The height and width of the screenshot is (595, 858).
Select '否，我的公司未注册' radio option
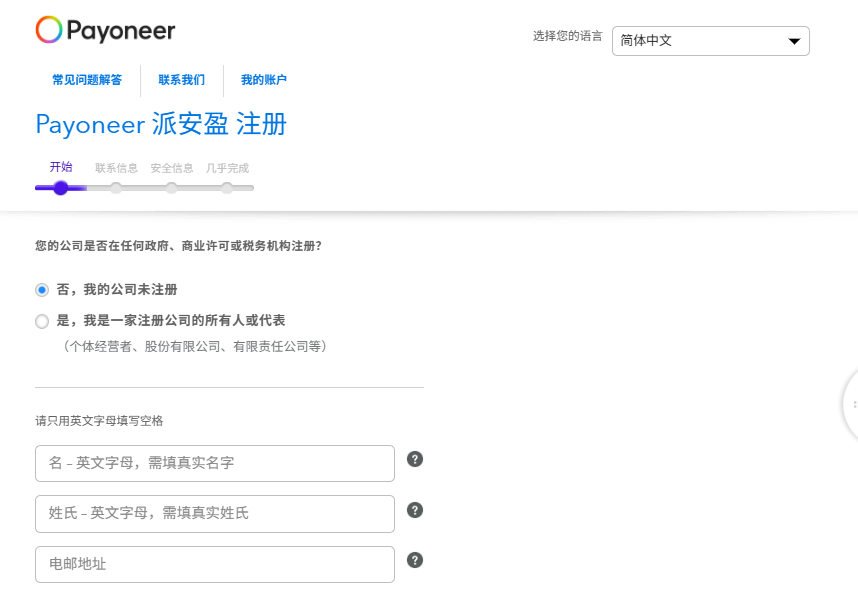(42, 290)
